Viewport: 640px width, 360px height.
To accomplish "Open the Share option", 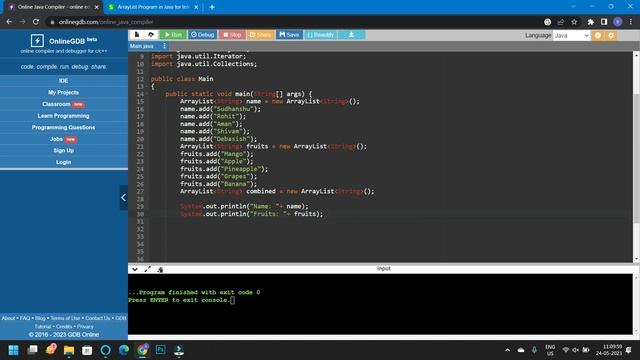I will (260, 35).
